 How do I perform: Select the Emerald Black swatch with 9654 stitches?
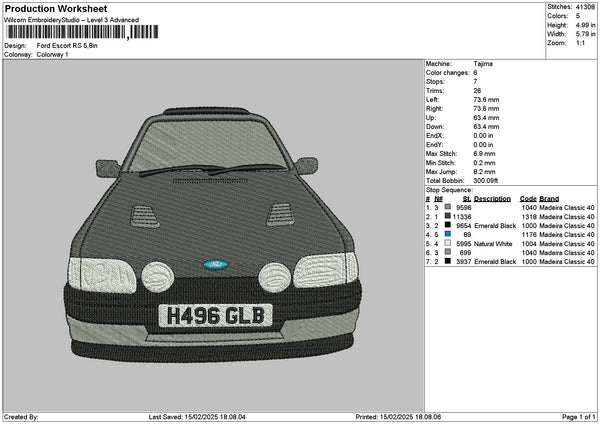[446, 225]
